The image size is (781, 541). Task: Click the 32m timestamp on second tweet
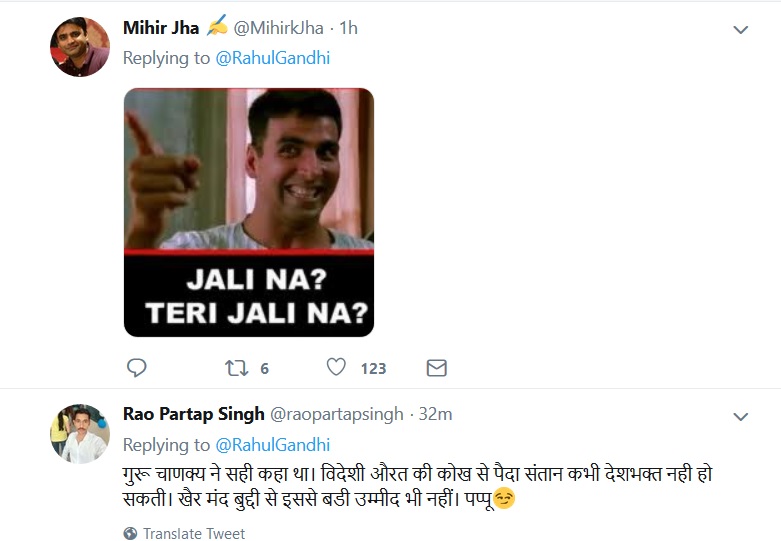[x=435, y=414]
